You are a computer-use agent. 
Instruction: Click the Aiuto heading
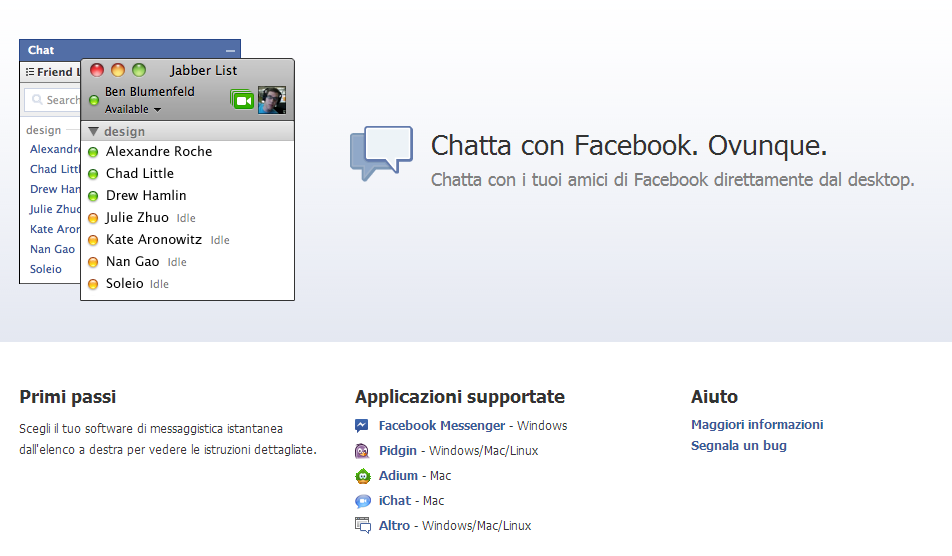(x=714, y=397)
